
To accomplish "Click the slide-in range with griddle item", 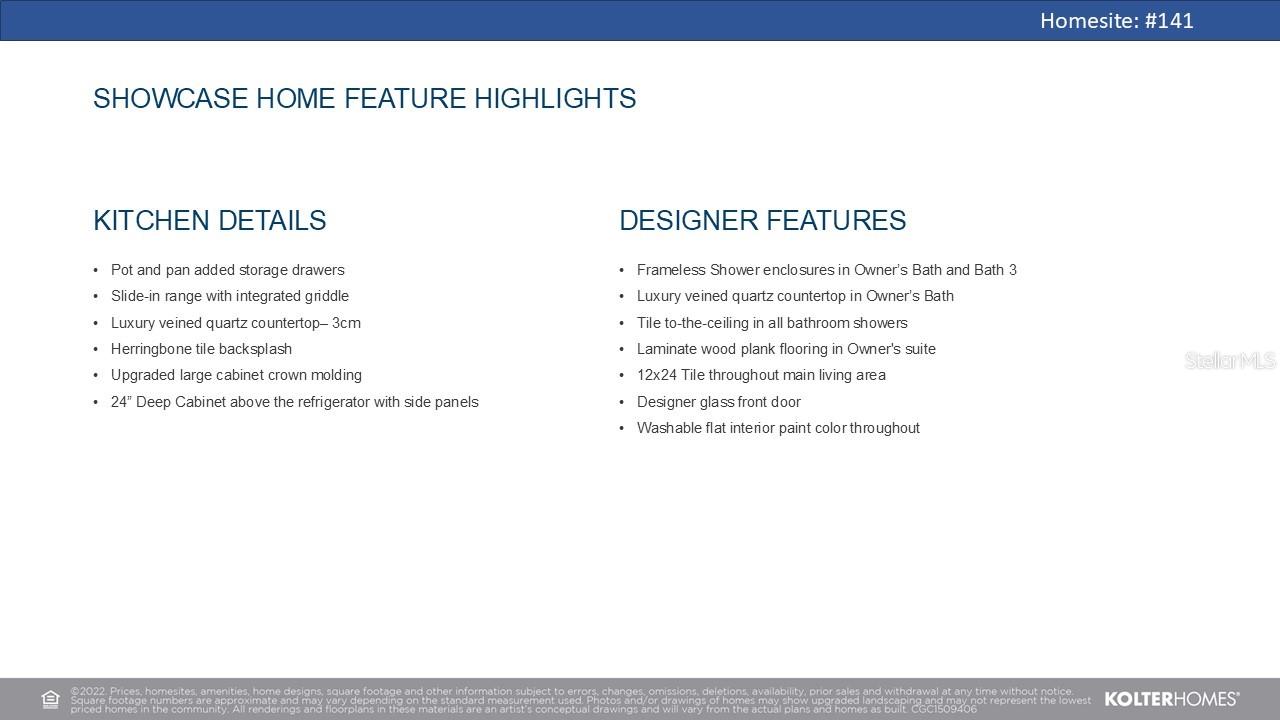I will (229, 296).
